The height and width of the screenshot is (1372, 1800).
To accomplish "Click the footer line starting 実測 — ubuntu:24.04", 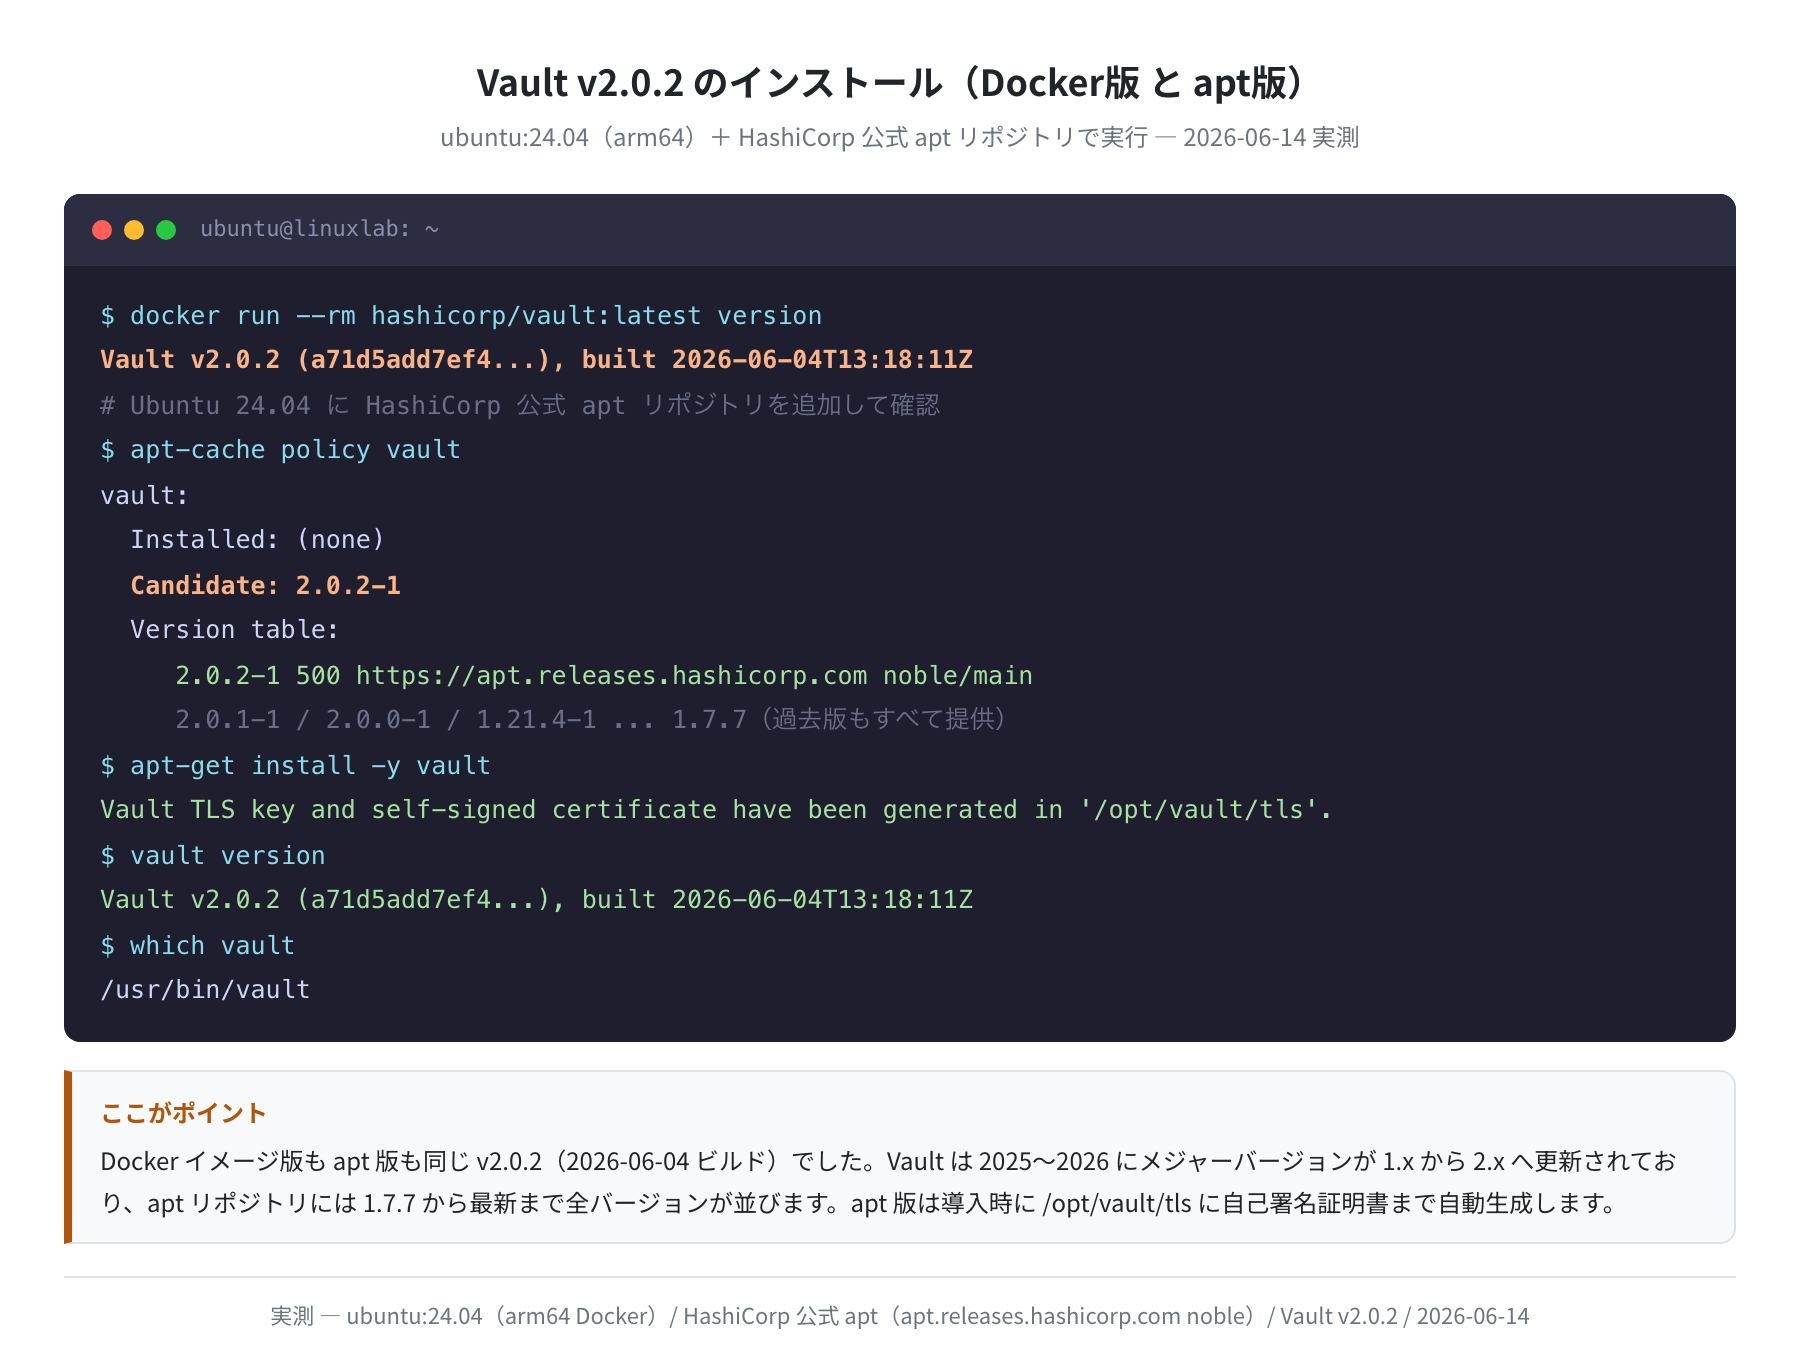I will tap(900, 1316).
